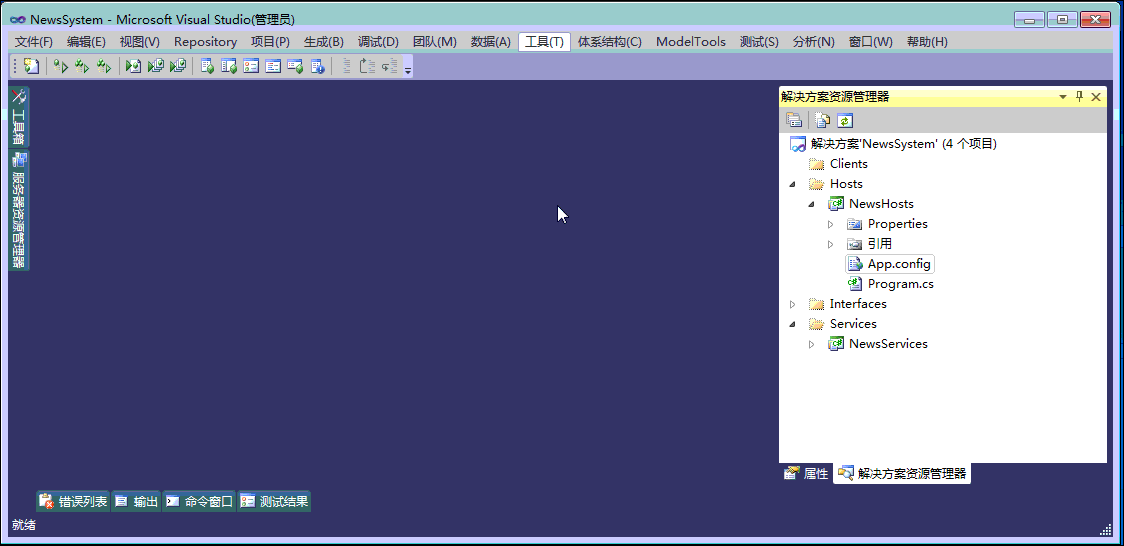Open the 解决方案资源管理器 window position dropdown arrow
Image resolution: width=1124 pixels, height=546 pixels.
point(1062,97)
